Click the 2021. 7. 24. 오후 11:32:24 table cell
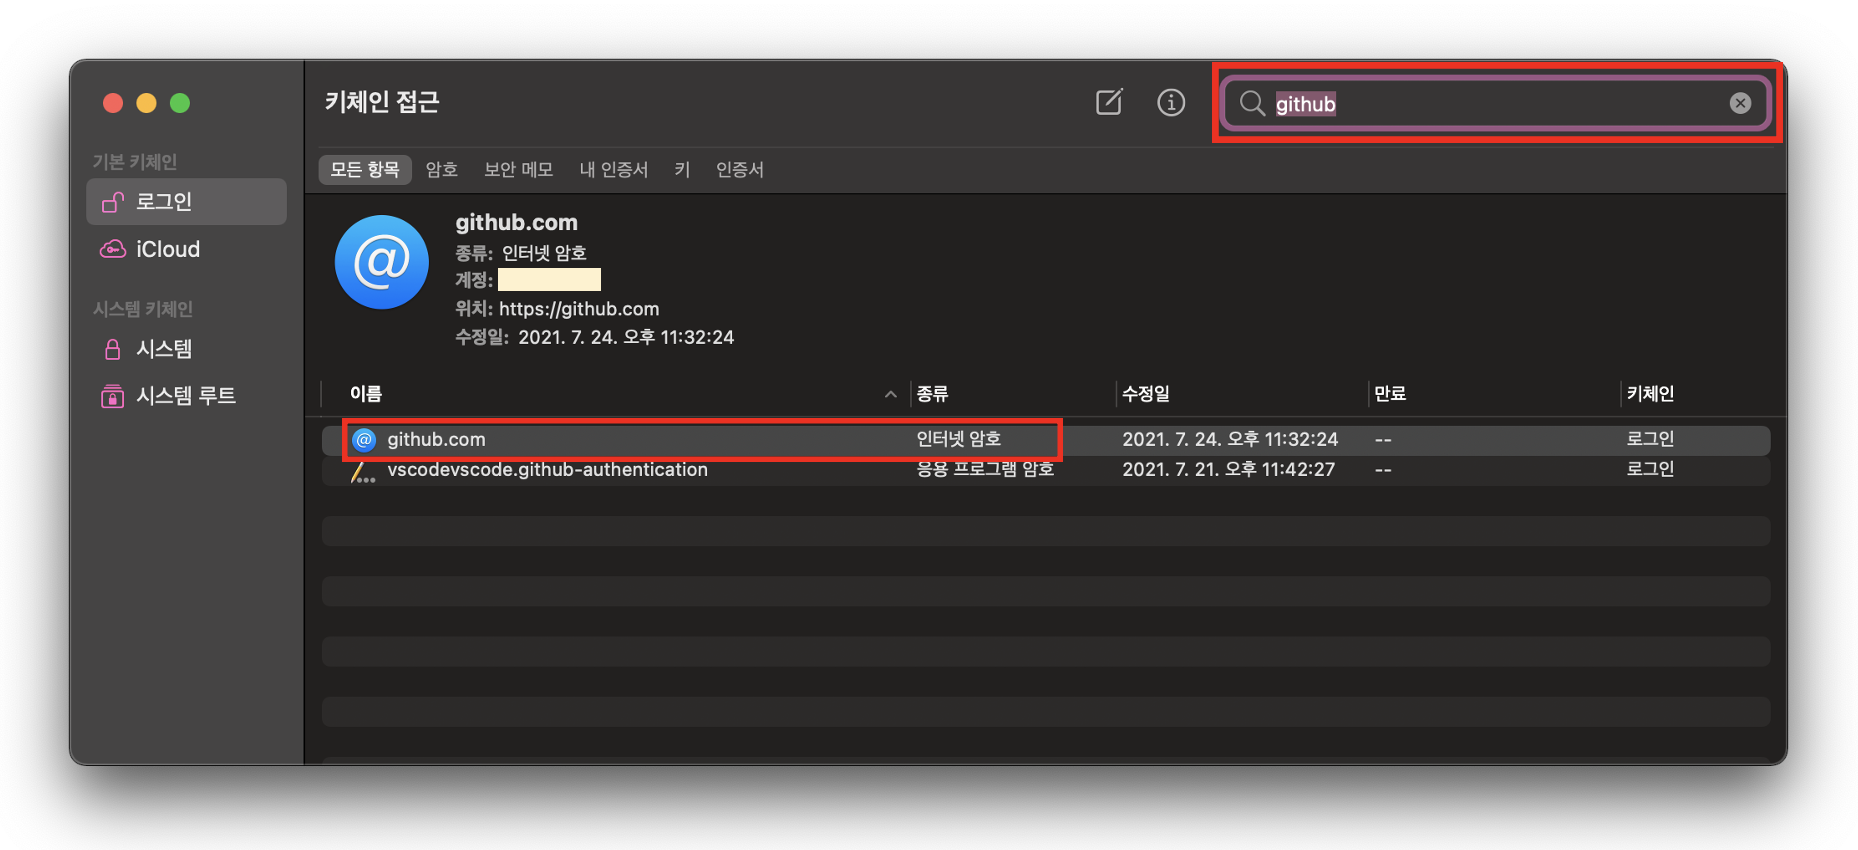Image resolution: width=1858 pixels, height=850 pixels. [x=1230, y=440]
